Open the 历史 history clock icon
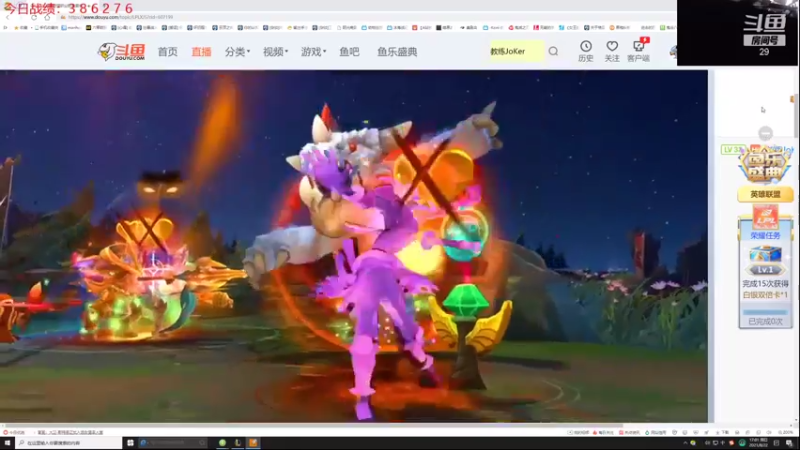Viewport: 800px width, 450px height. [x=586, y=51]
